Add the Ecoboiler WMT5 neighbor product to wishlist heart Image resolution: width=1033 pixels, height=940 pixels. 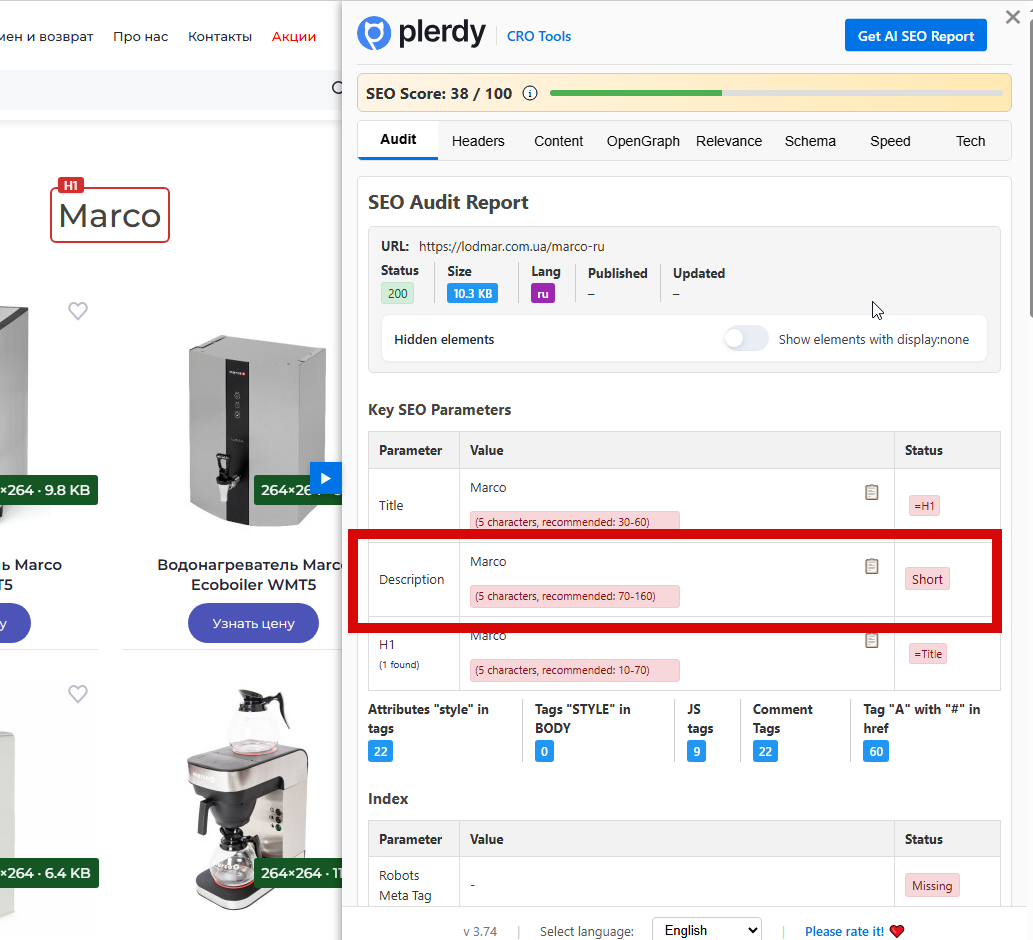(x=78, y=310)
